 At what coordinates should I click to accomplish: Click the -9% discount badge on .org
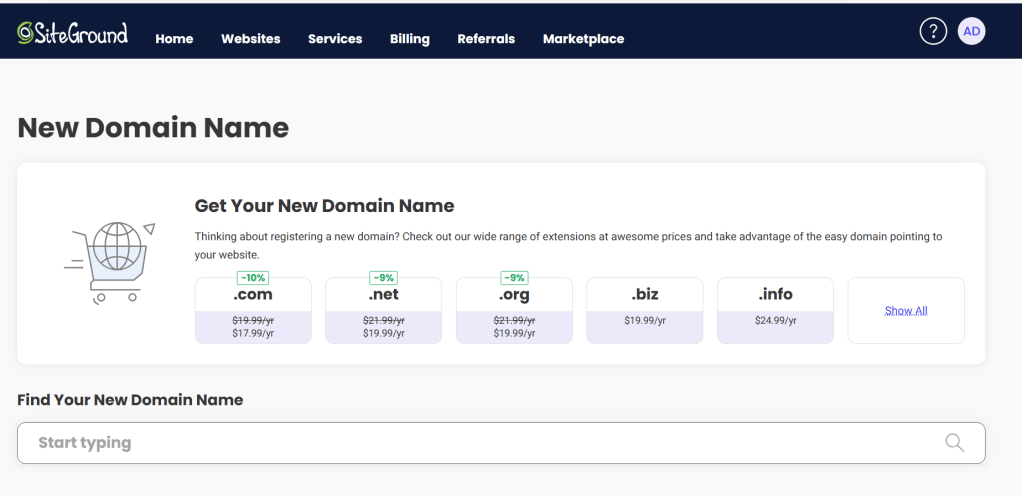pyautogui.click(x=514, y=278)
